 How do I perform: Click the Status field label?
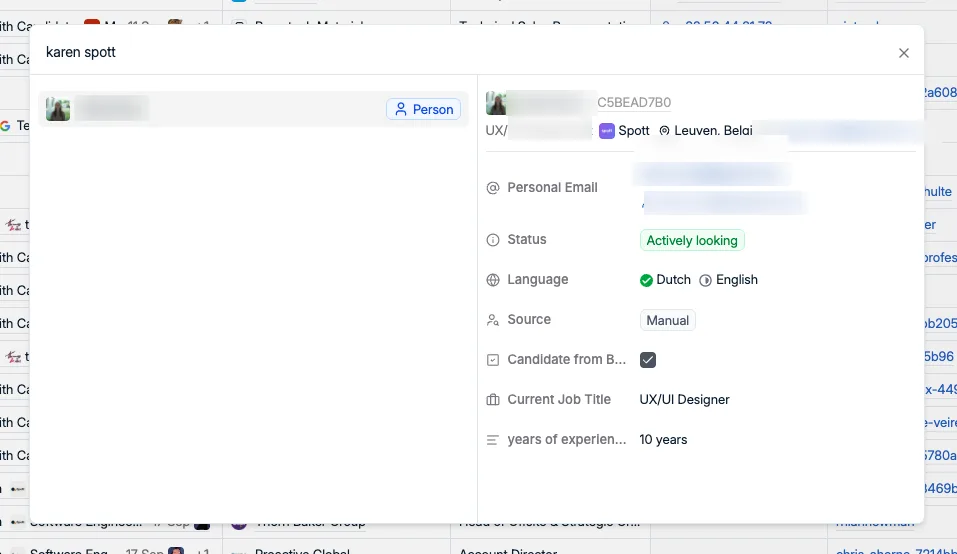click(x=526, y=239)
